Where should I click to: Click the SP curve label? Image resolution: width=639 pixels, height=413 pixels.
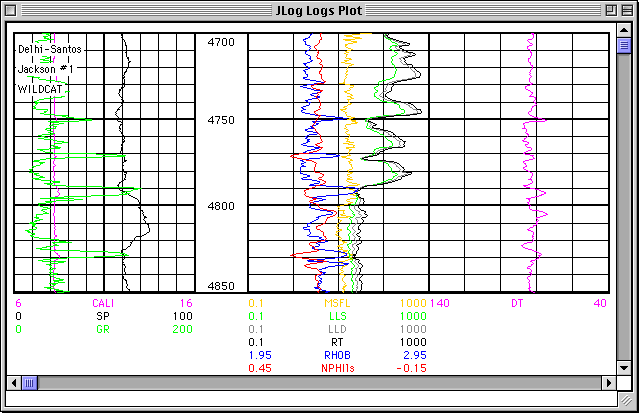[x=102, y=316]
